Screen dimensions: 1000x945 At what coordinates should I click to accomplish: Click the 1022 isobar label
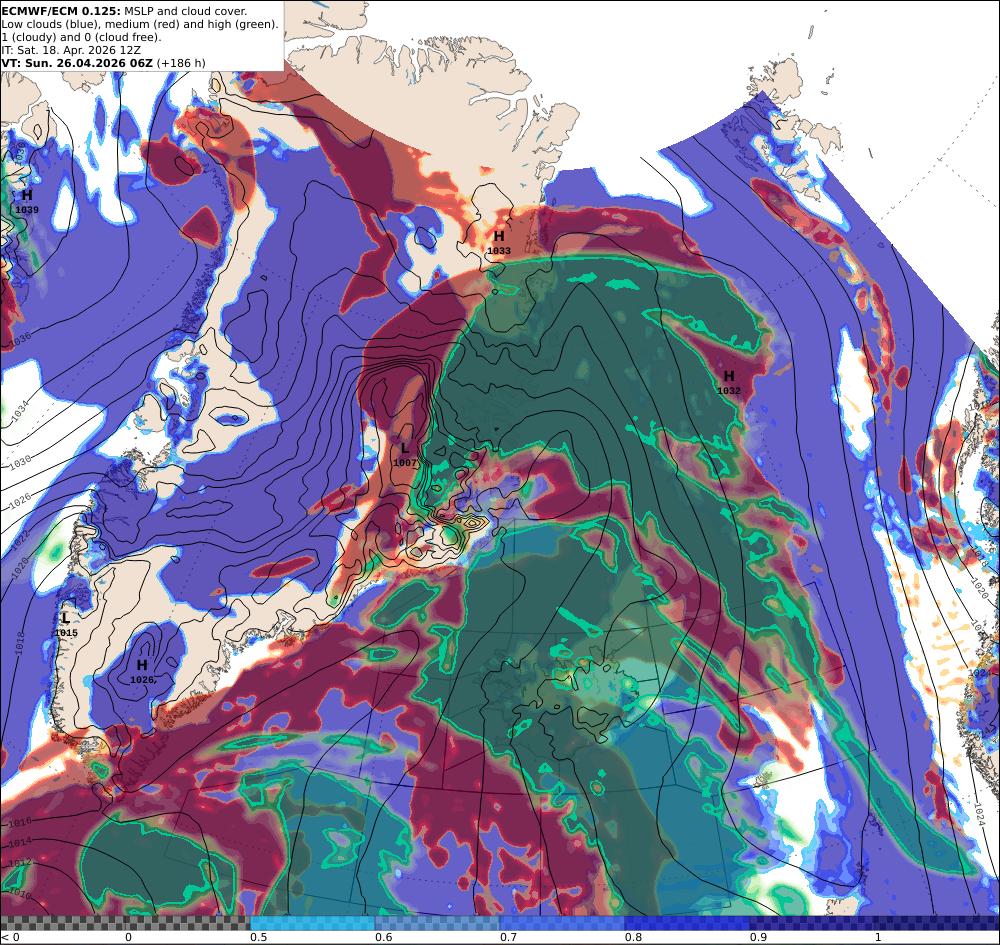[18, 539]
